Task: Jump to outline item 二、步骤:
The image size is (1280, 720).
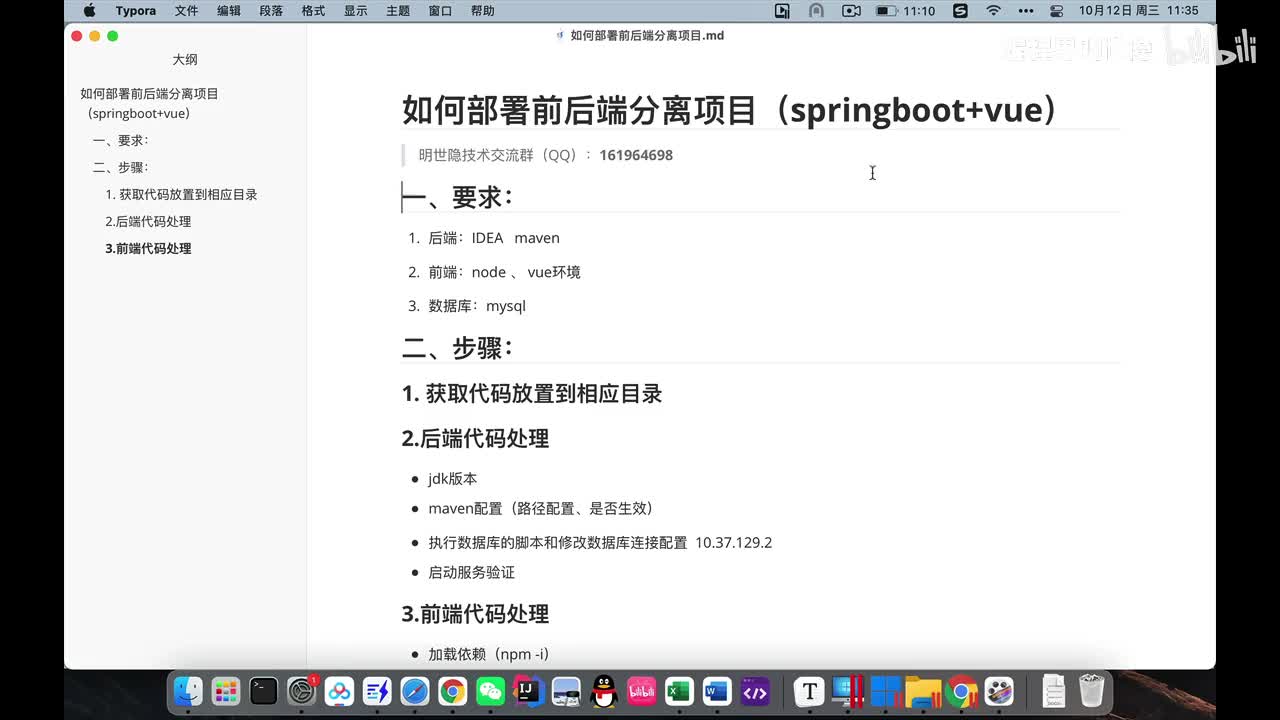Action: tap(120, 167)
